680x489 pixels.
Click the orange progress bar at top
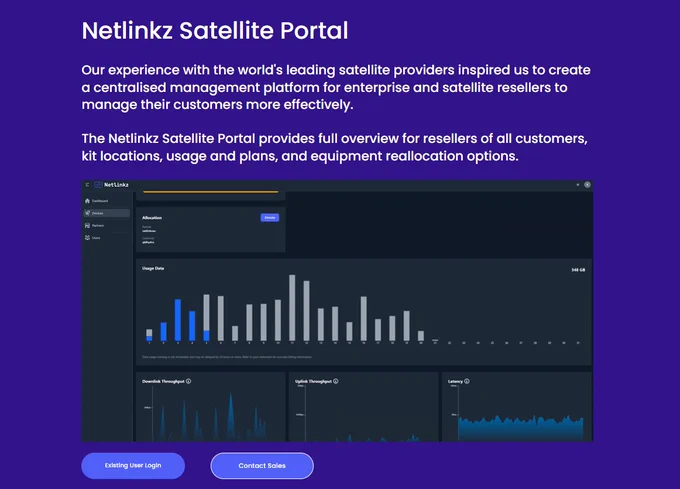click(211, 192)
